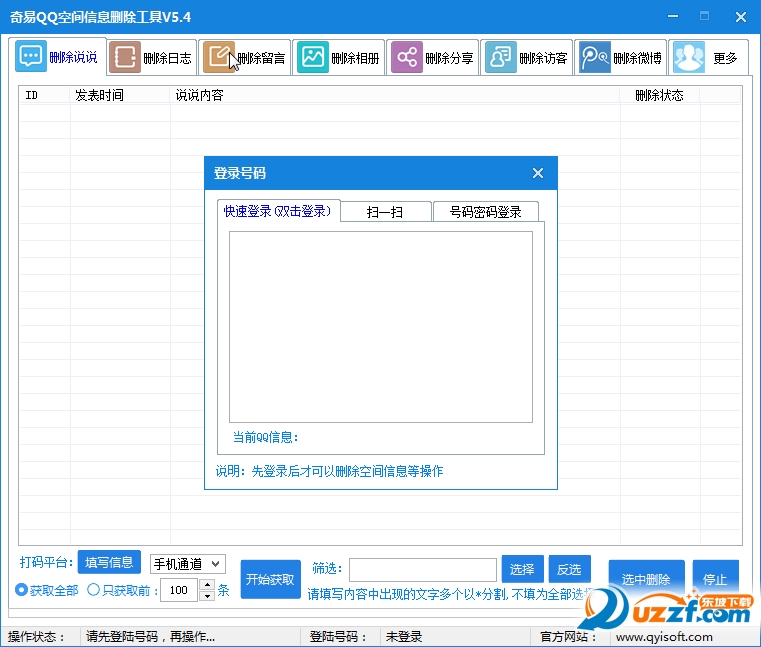Click the 填写信息 button

coord(109,562)
